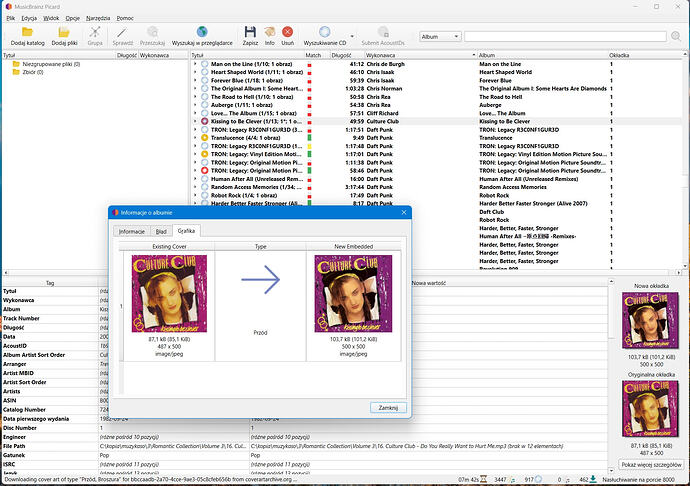
Task: Click the Dodaj pliki toolbar icon
Action: point(64,32)
